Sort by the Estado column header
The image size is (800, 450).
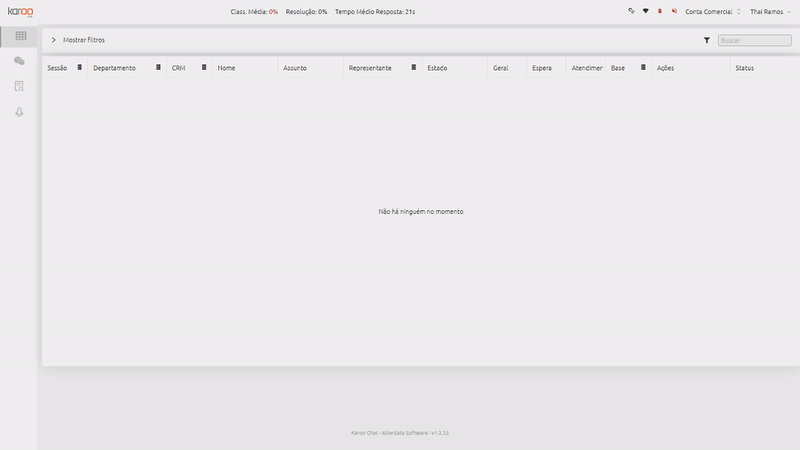pyautogui.click(x=437, y=68)
